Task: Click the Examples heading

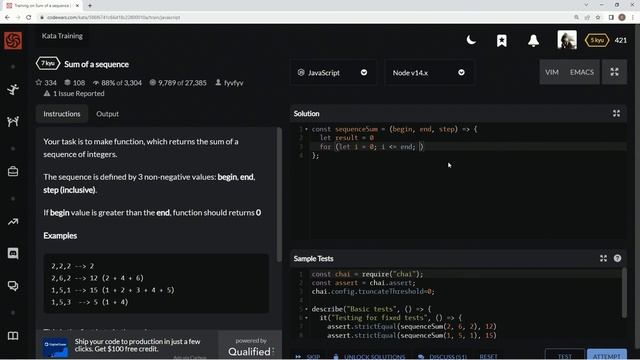Action: (x=60, y=236)
